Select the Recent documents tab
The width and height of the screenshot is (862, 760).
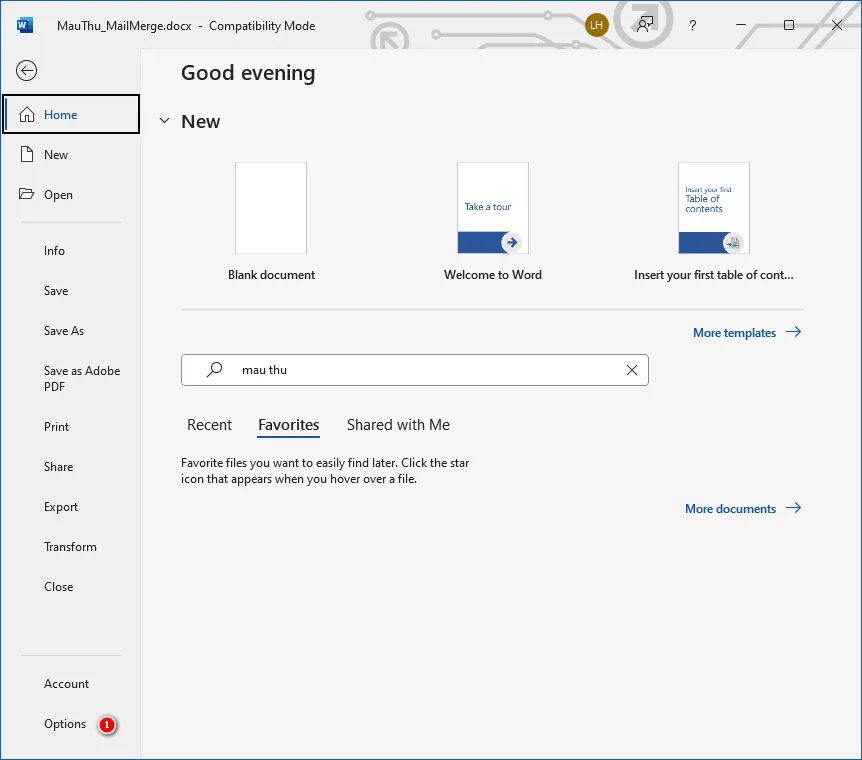pos(209,425)
